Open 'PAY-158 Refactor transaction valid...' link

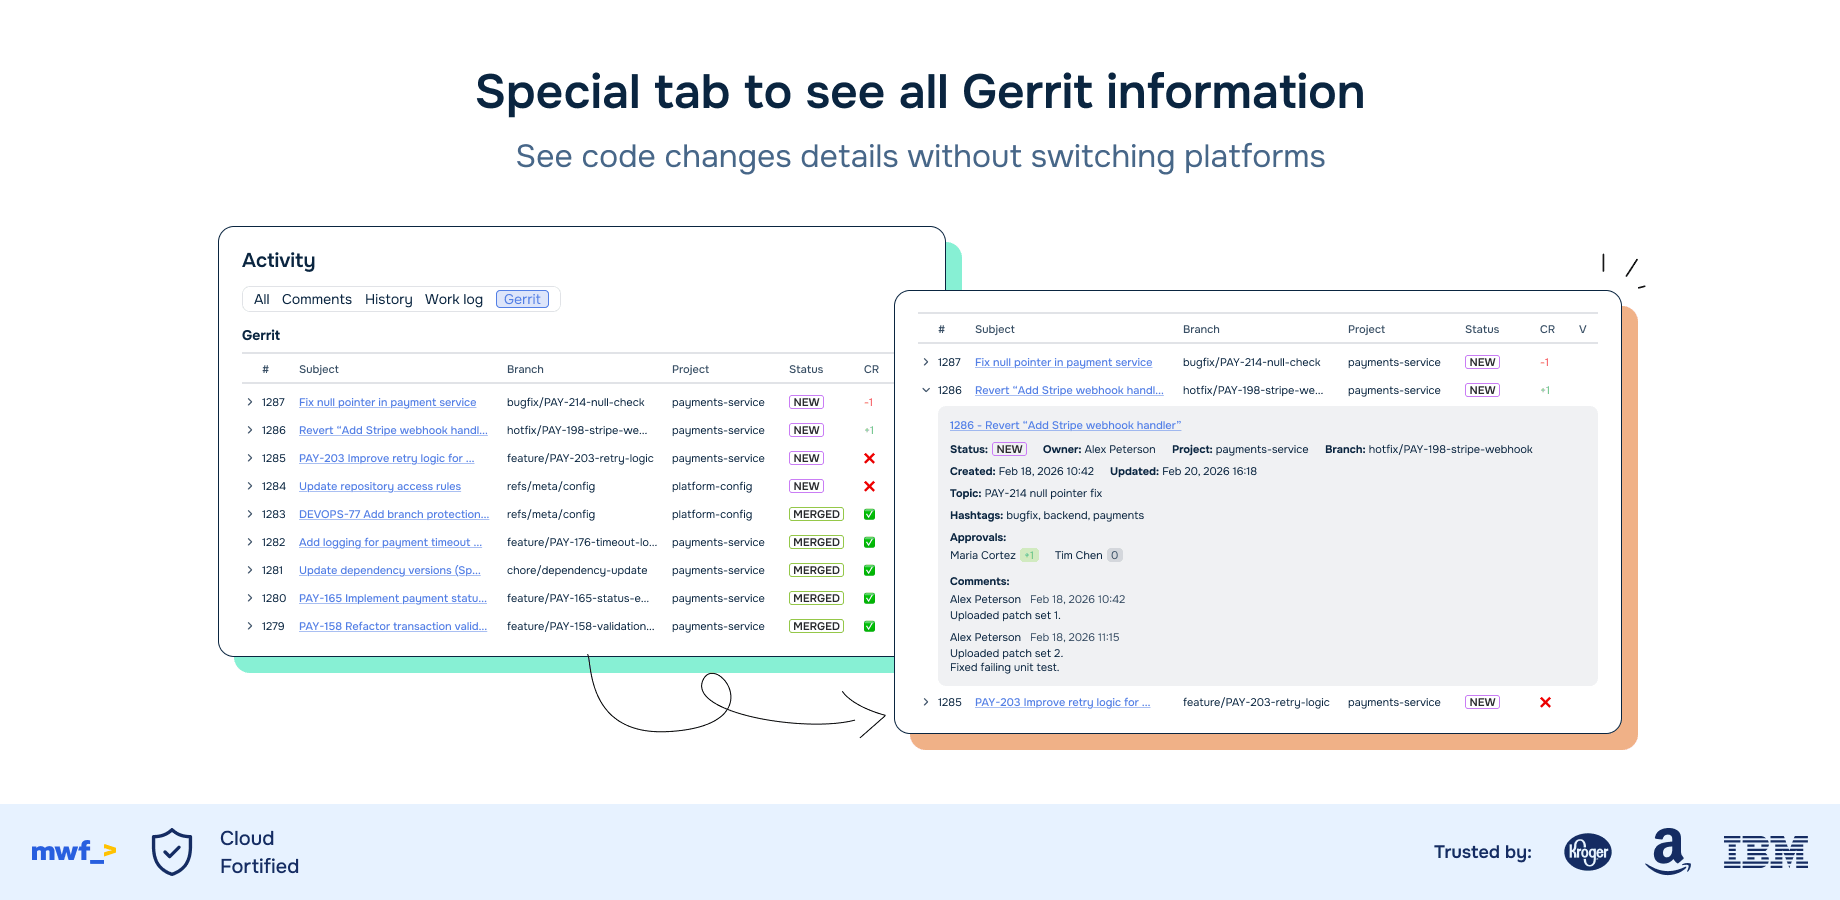[393, 626]
